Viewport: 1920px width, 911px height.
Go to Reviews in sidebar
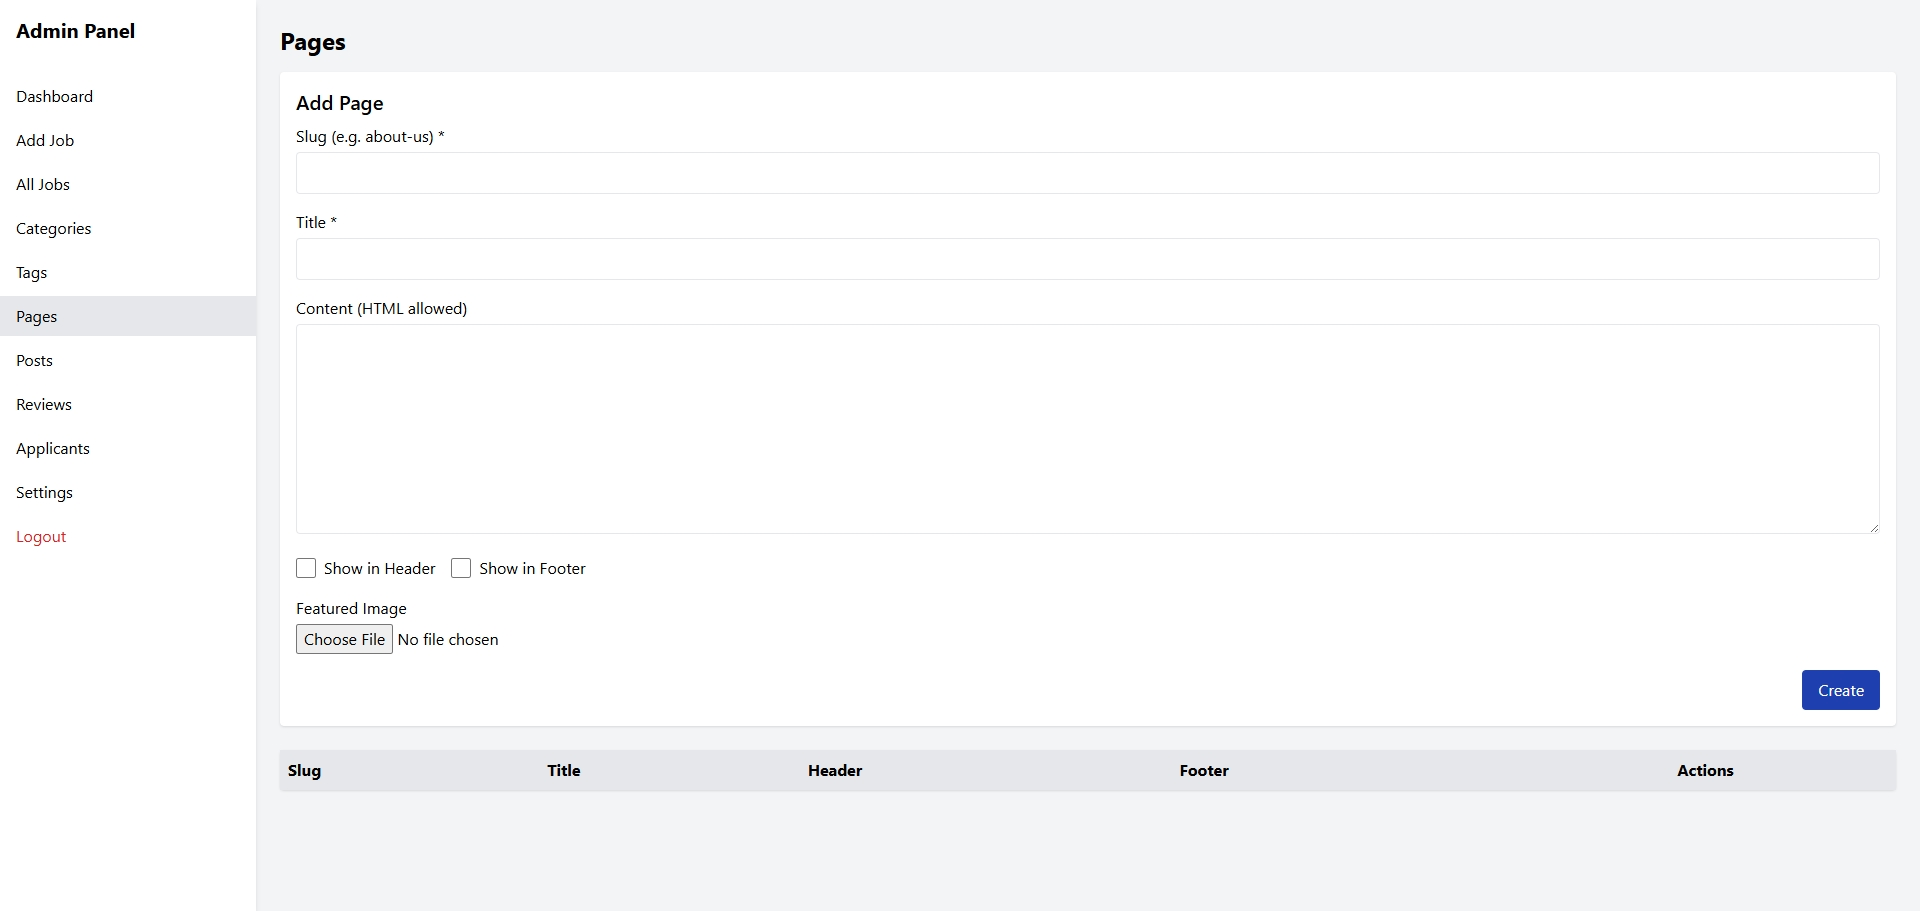[x=44, y=404]
